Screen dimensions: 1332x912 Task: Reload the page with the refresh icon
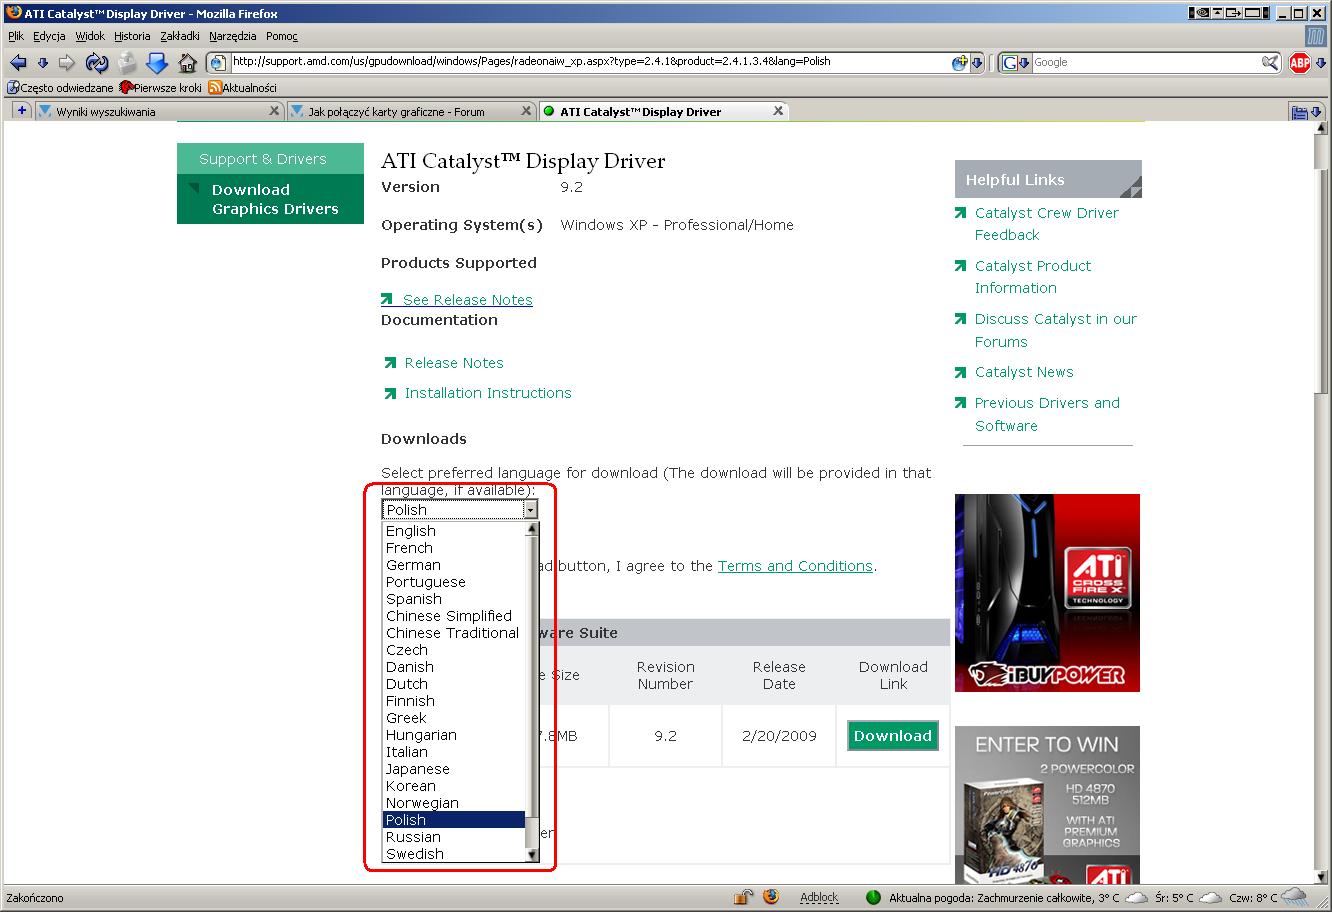pos(96,63)
